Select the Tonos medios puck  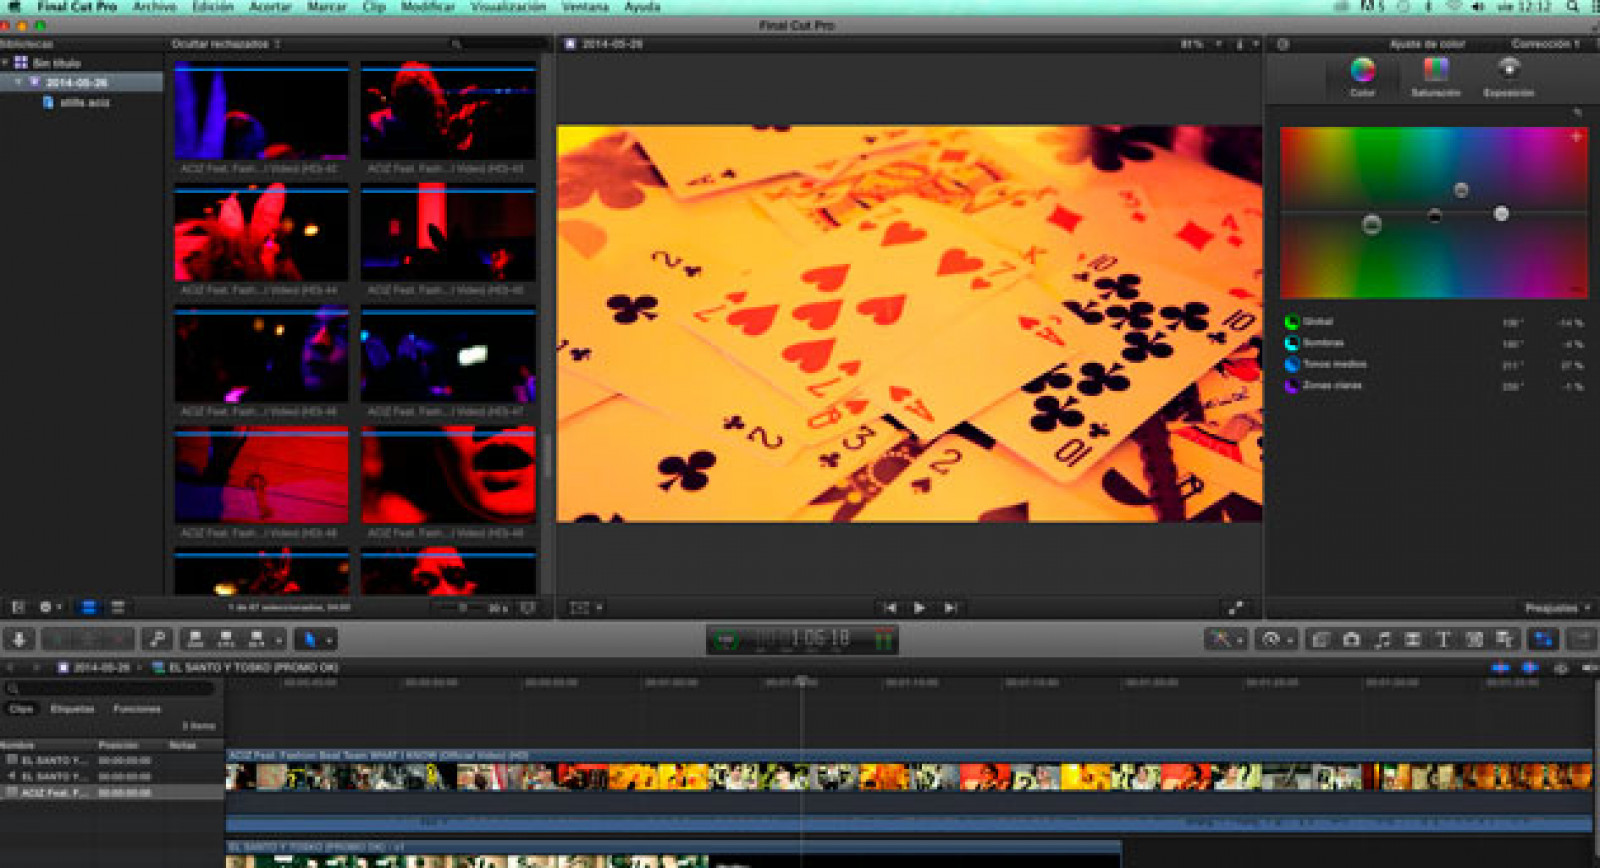(x=1461, y=190)
